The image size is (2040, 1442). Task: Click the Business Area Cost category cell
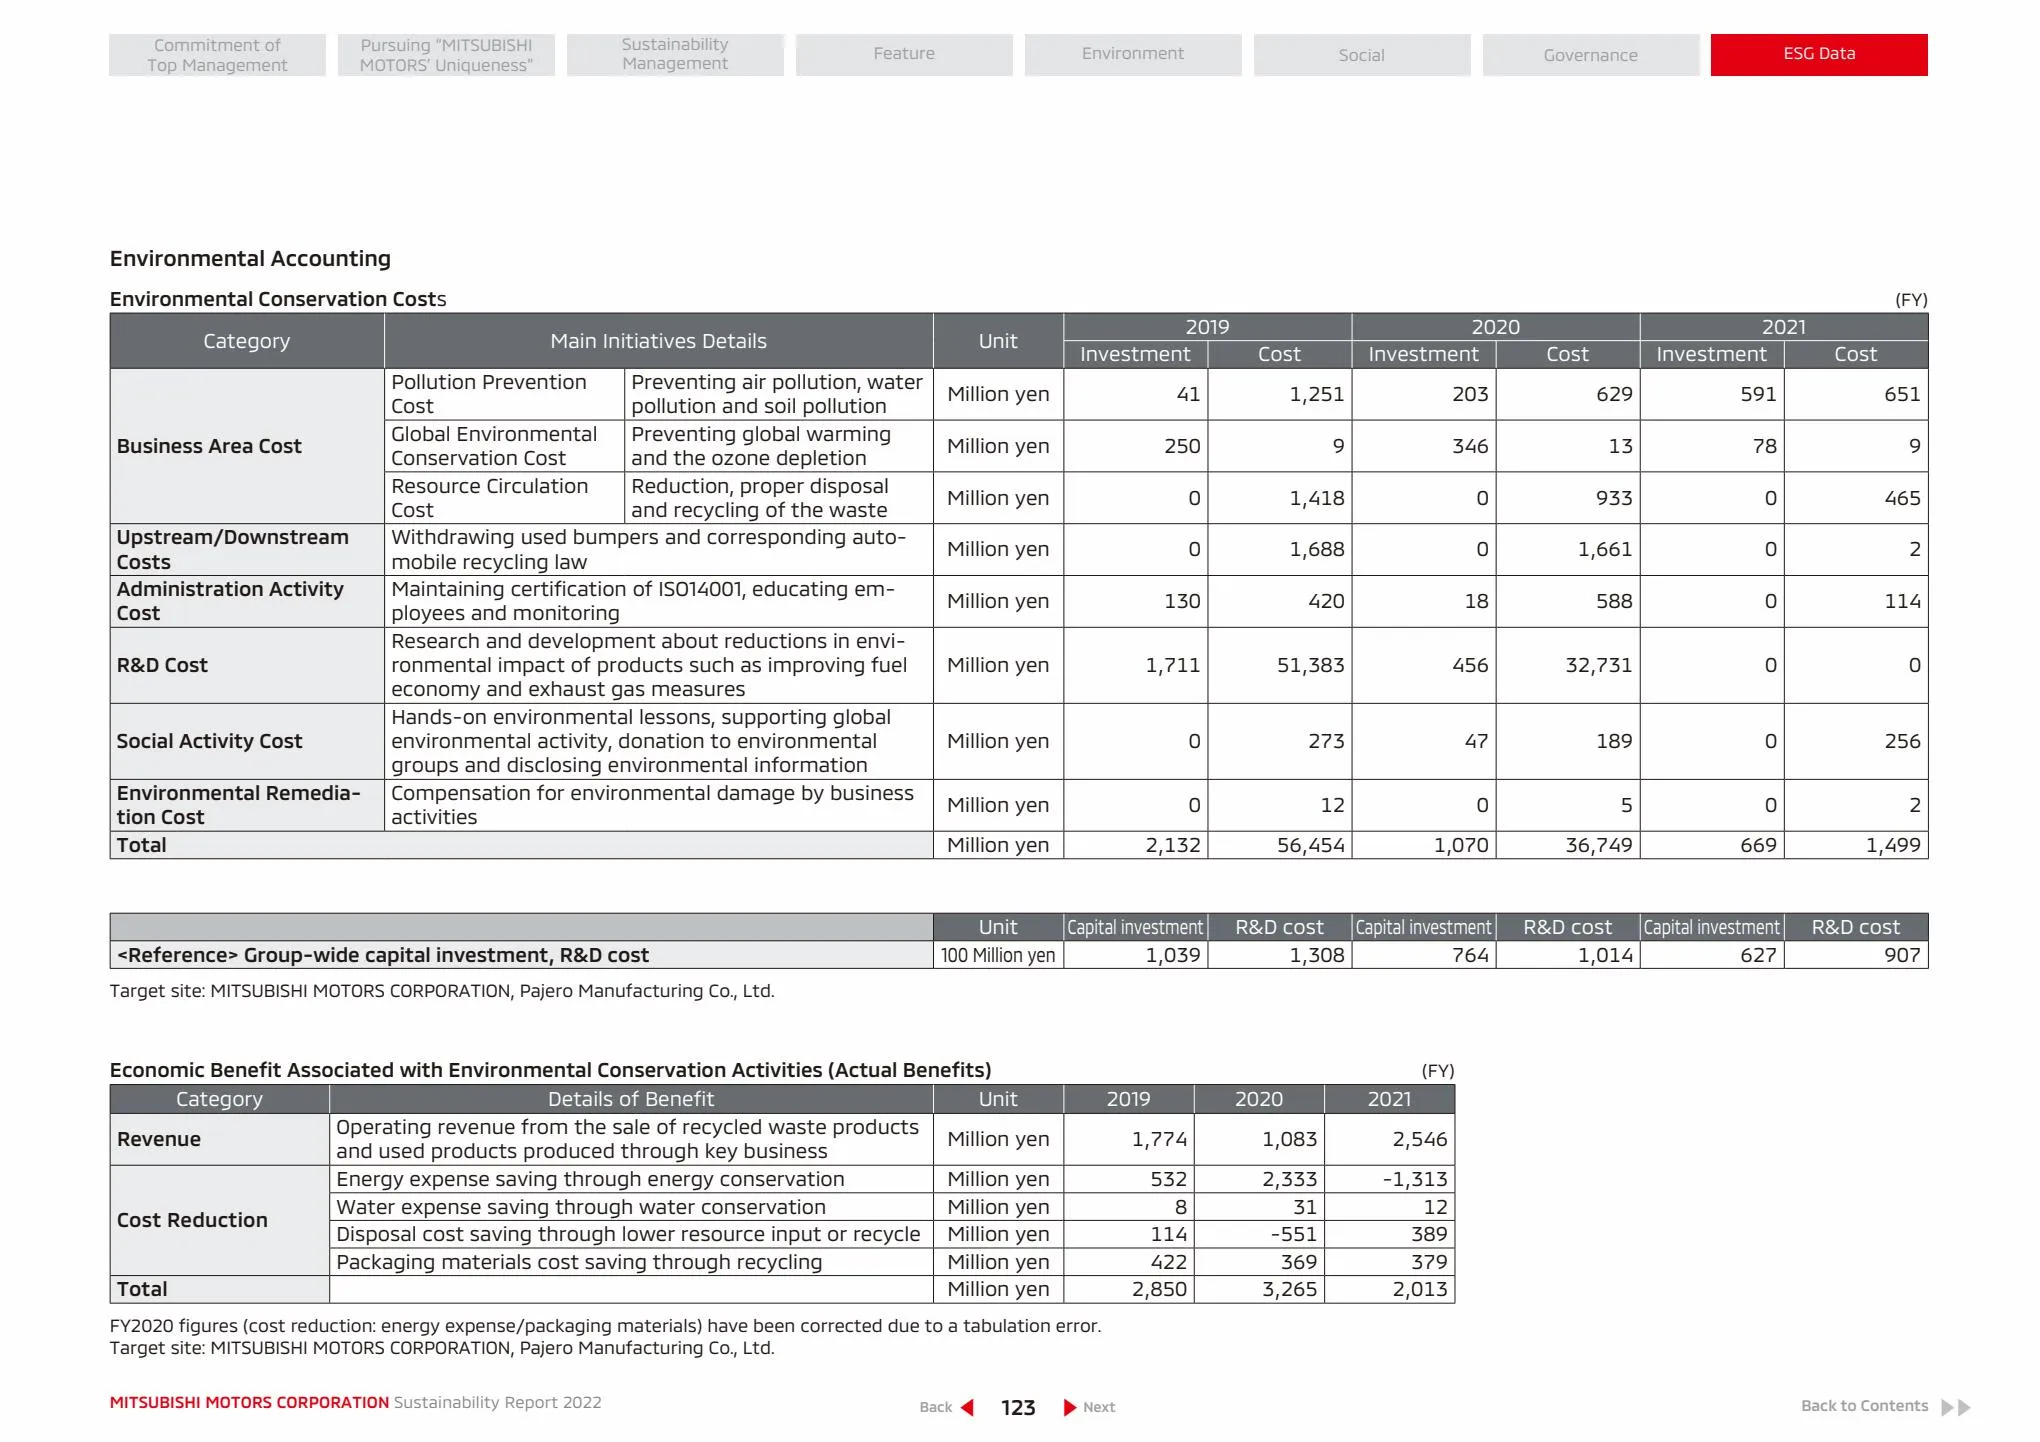247,446
